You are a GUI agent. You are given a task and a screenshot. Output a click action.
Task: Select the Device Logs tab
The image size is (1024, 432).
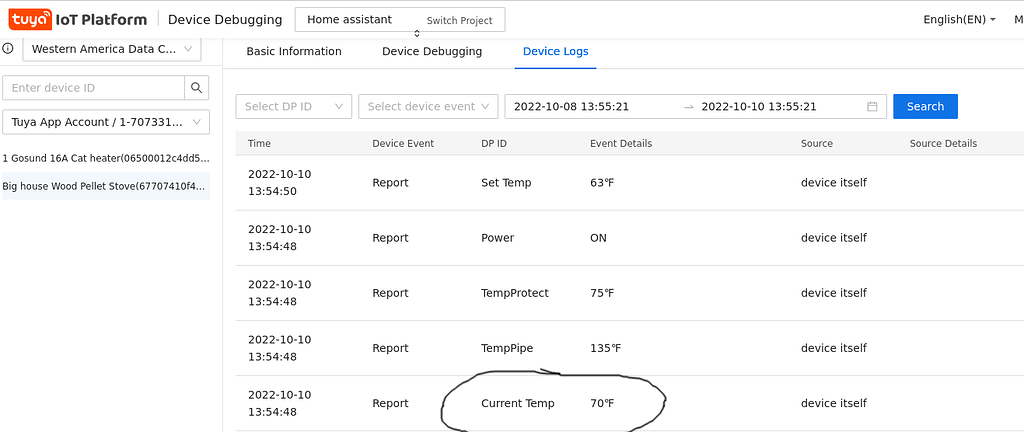[556, 52]
